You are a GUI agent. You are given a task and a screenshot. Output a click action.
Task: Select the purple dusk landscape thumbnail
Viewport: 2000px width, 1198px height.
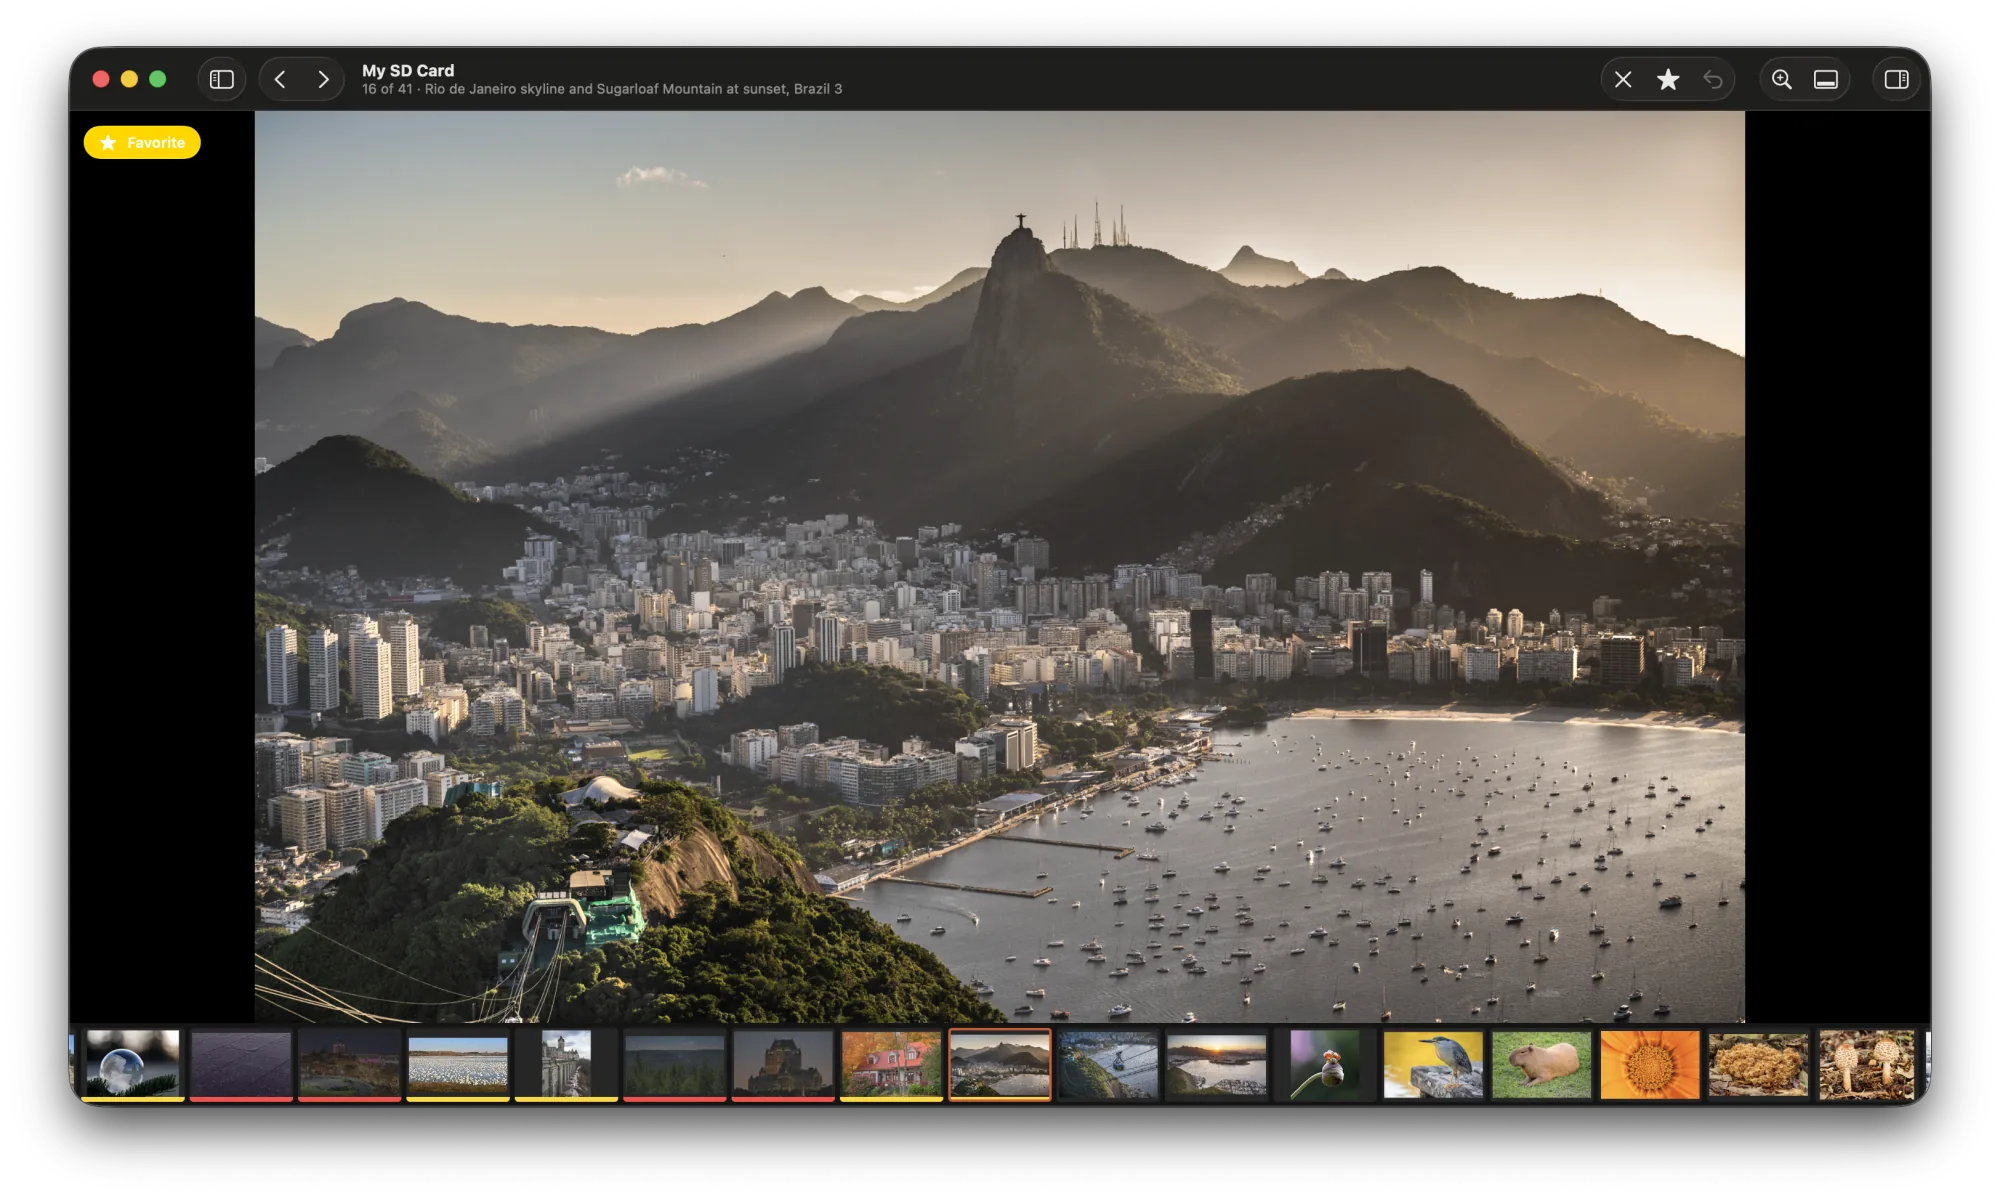click(241, 1065)
